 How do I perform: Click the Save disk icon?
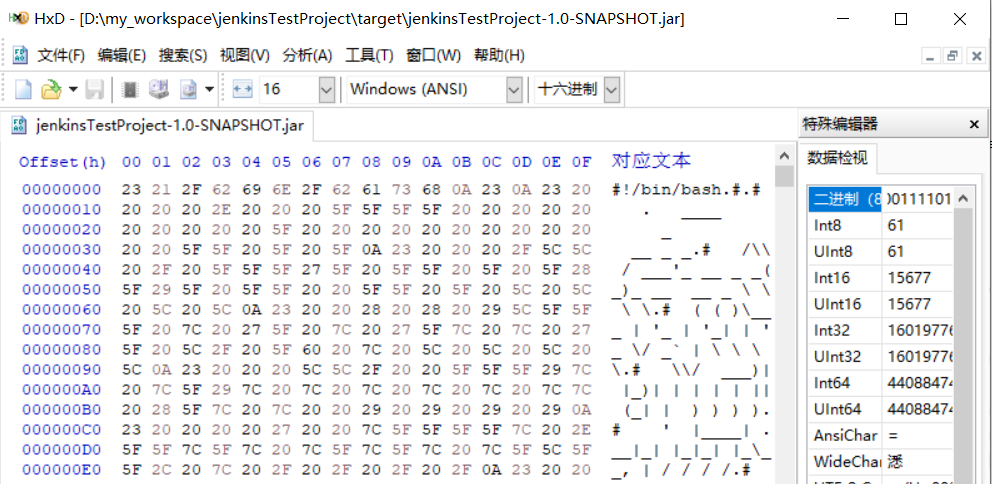tap(95, 89)
